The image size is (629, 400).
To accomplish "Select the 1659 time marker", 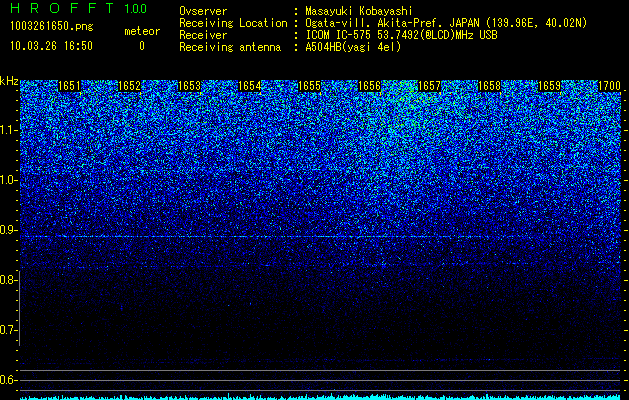I will pyautogui.click(x=549, y=86).
